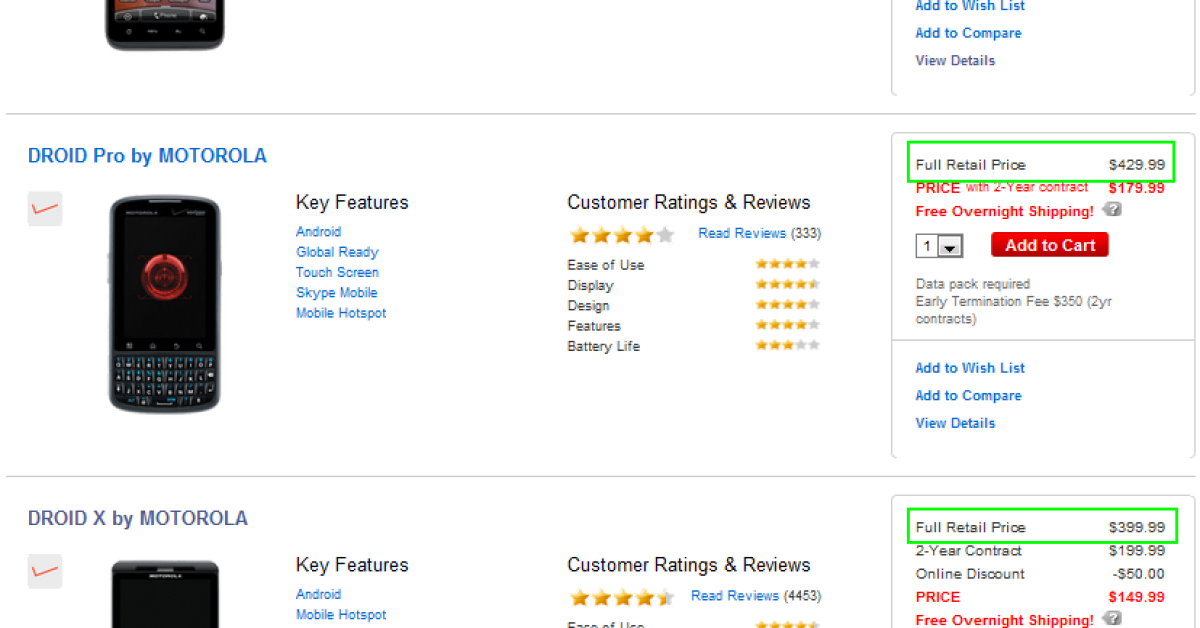Add DROID Pro to cart
1200x628 pixels.
click(1049, 245)
